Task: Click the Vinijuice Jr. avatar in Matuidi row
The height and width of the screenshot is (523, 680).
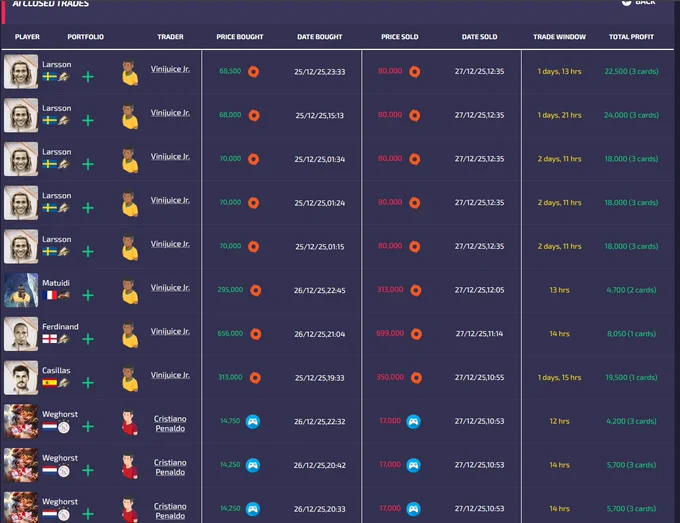Action: [130, 291]
